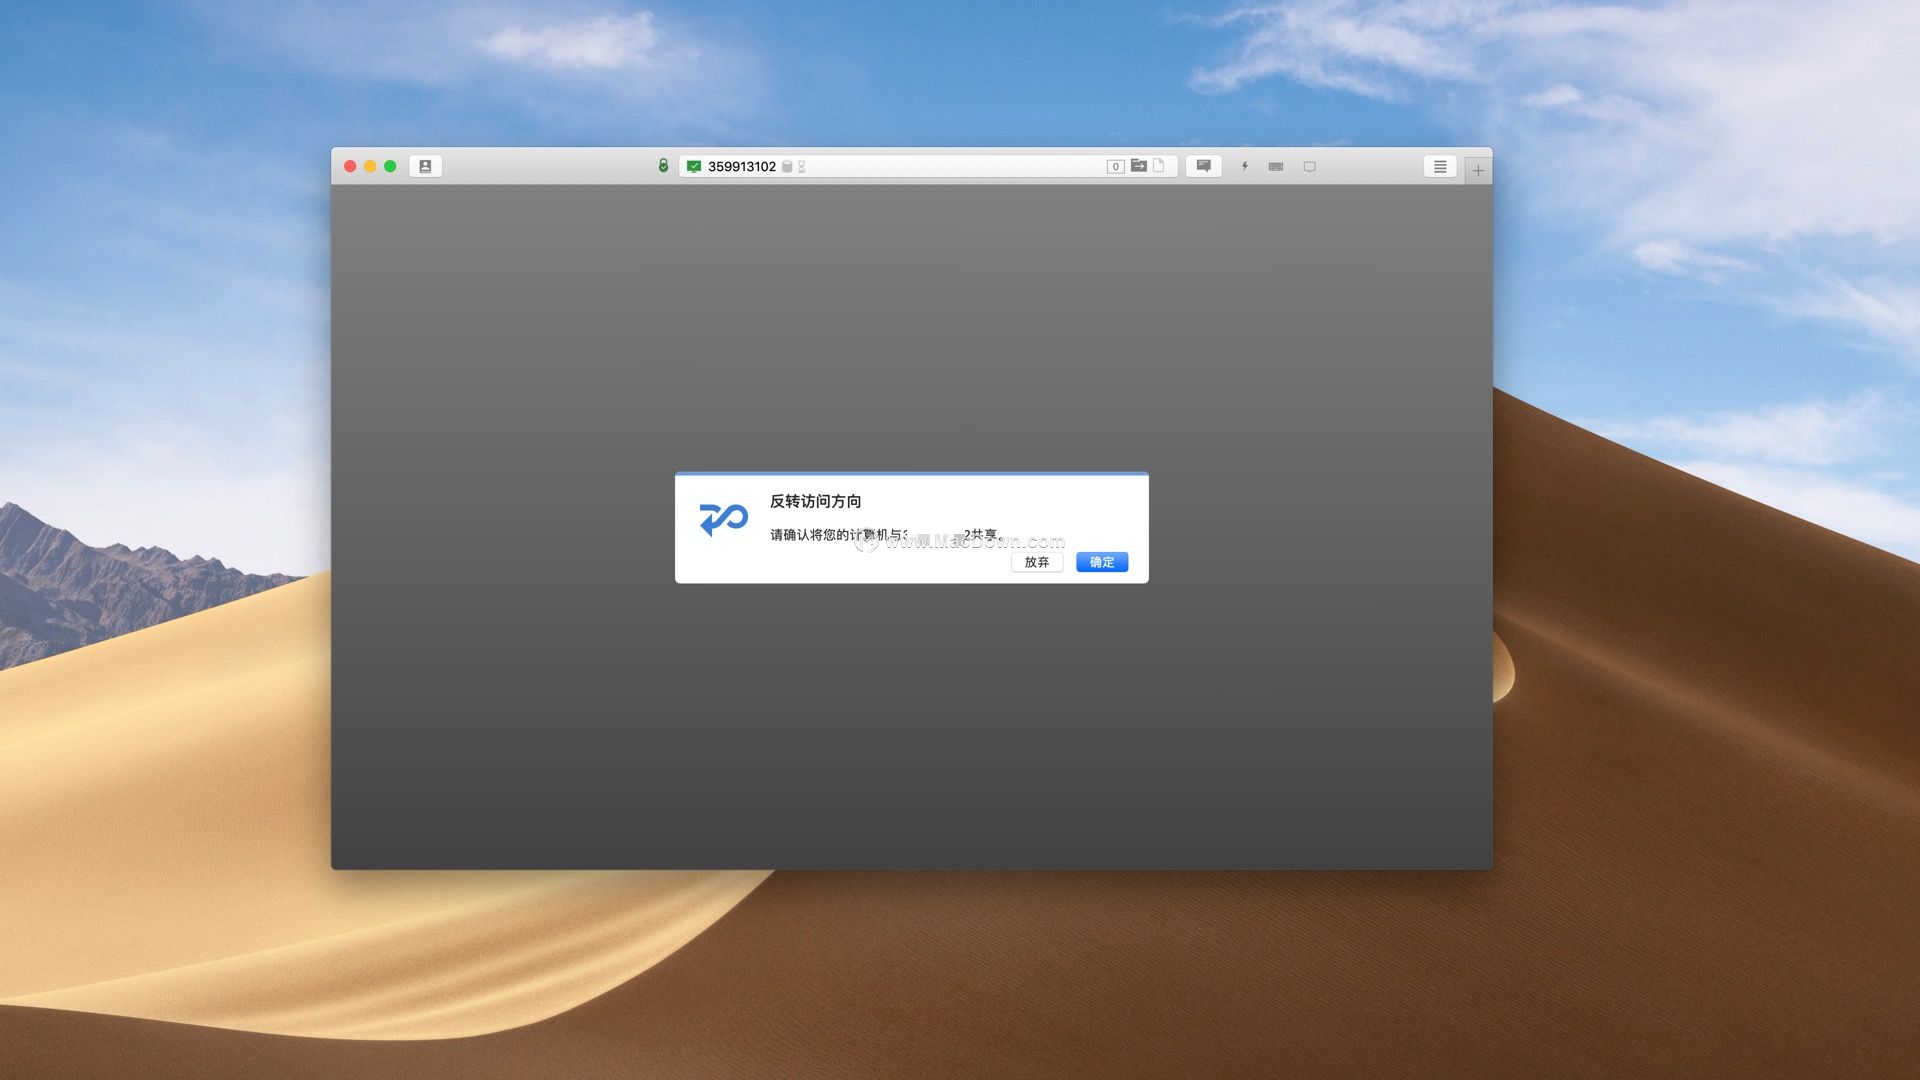Open the address book icon in toolbar
Viewport: 1920px width, 1080px height.
(425, 166)
